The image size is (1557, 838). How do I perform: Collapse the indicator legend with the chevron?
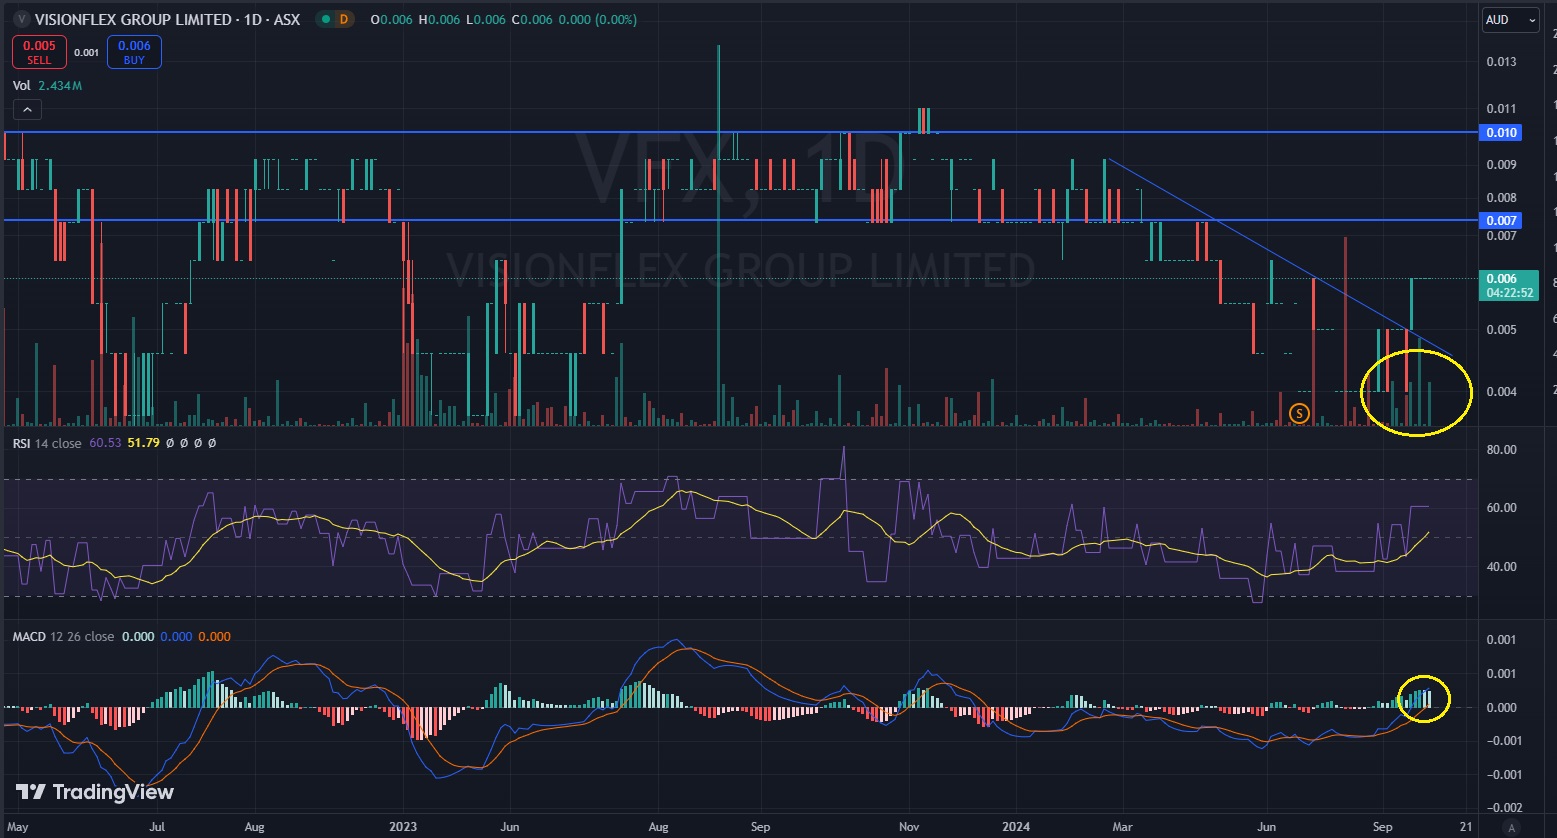pyautogui.click(x=27, y=110)
